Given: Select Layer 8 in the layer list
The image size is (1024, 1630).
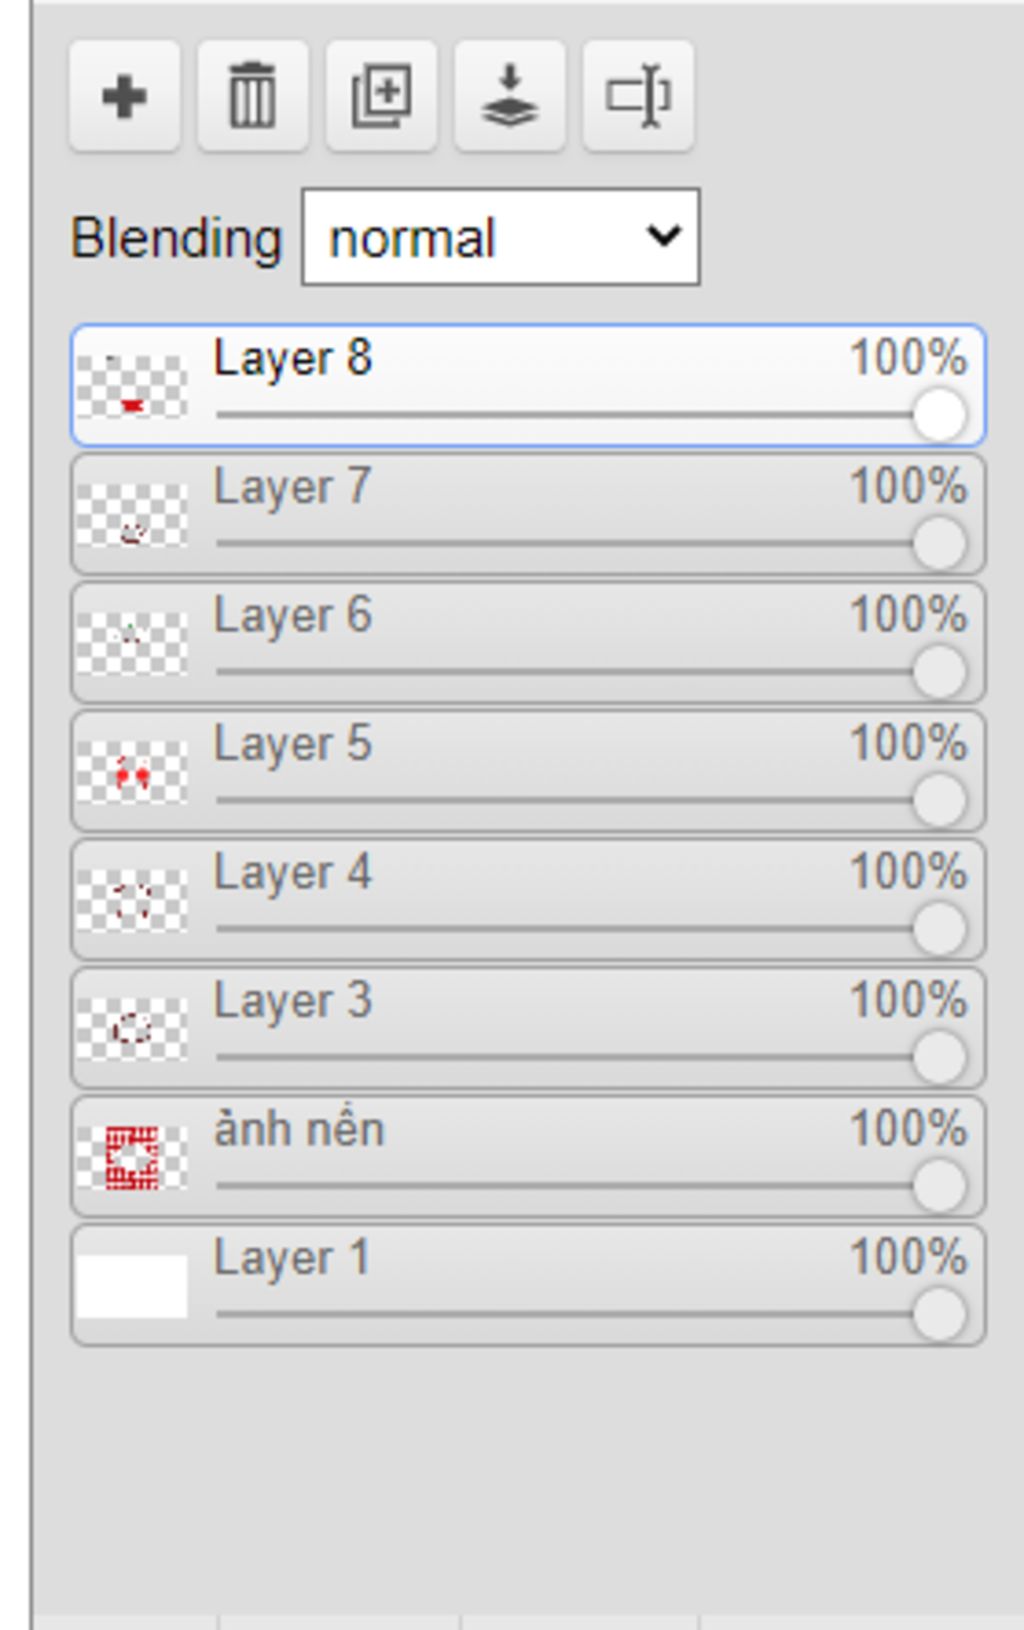Looking at the screenshot, I should [528, 385].
